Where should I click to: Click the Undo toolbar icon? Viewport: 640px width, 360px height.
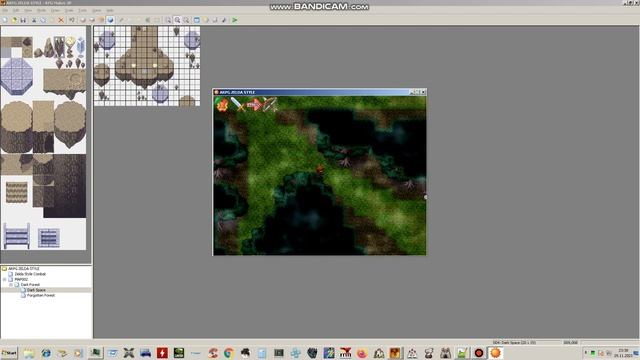72,20
